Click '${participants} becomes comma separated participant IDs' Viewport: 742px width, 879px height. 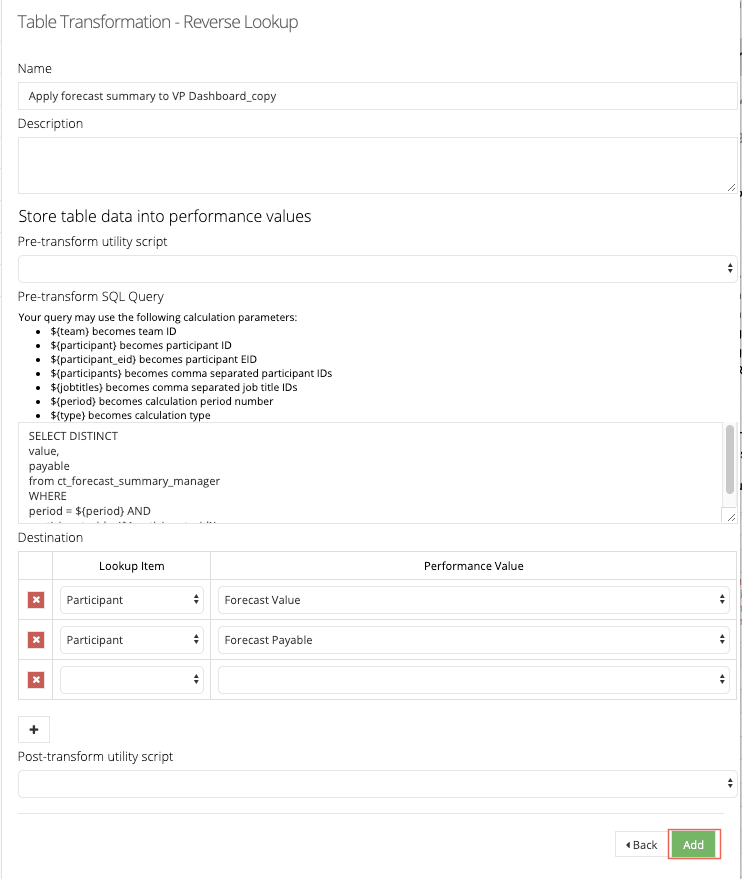click(x=191, y=373)
